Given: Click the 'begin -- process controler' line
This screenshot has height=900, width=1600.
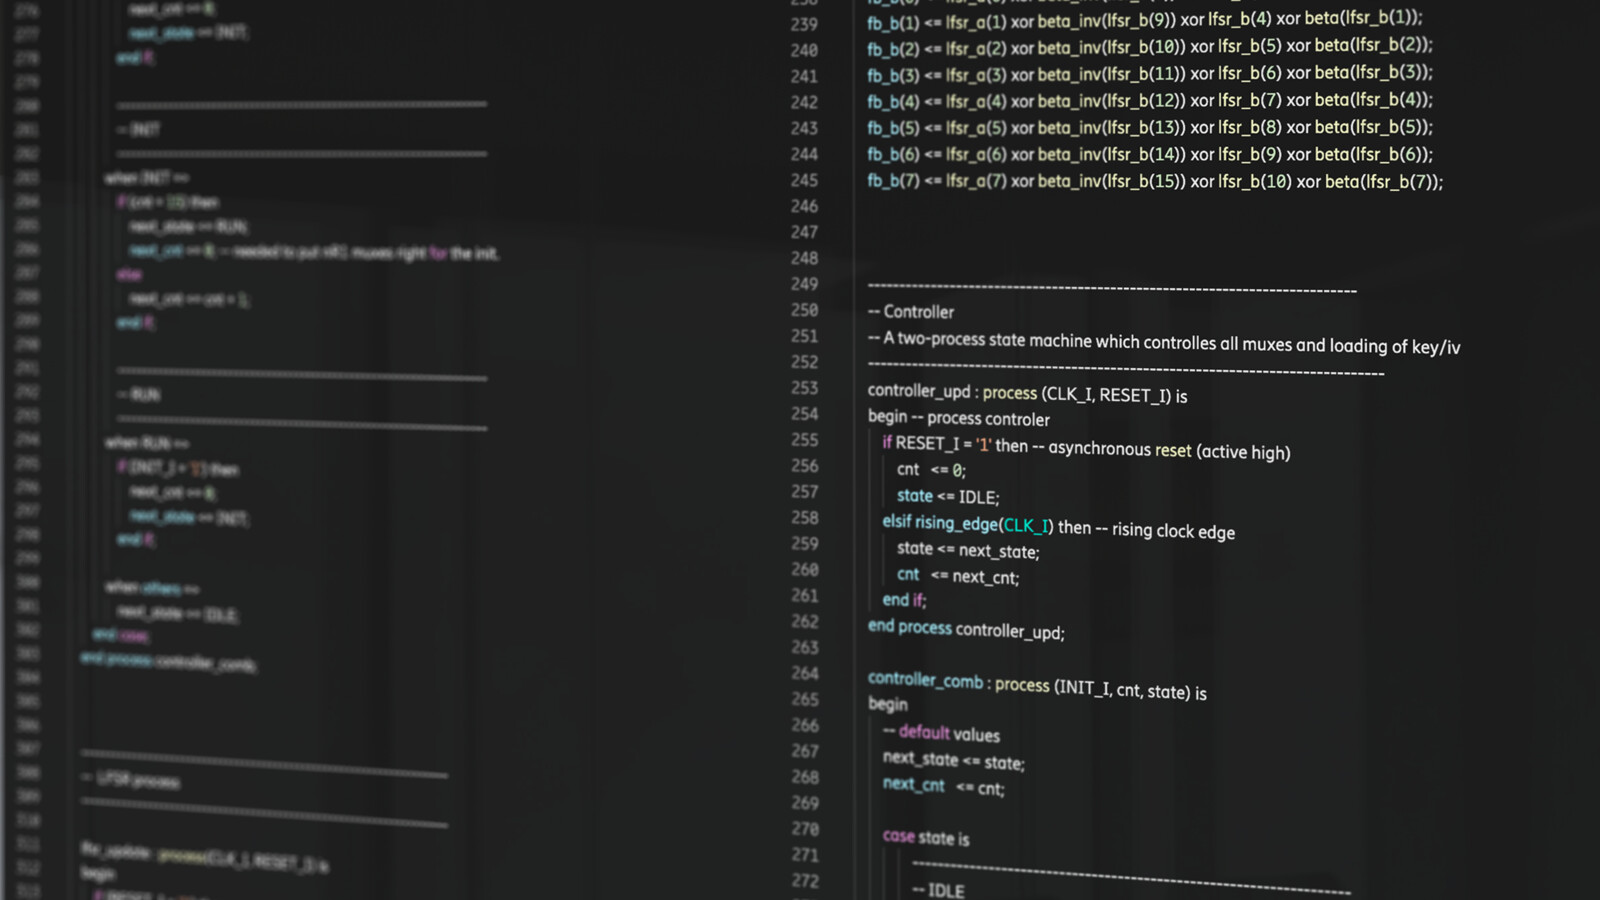Looking at the screenshot, I should [x=957, y=418].
